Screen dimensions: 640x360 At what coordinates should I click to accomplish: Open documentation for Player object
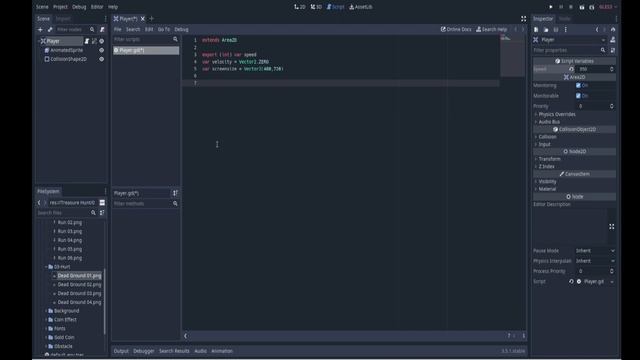(x=612, y=40)
